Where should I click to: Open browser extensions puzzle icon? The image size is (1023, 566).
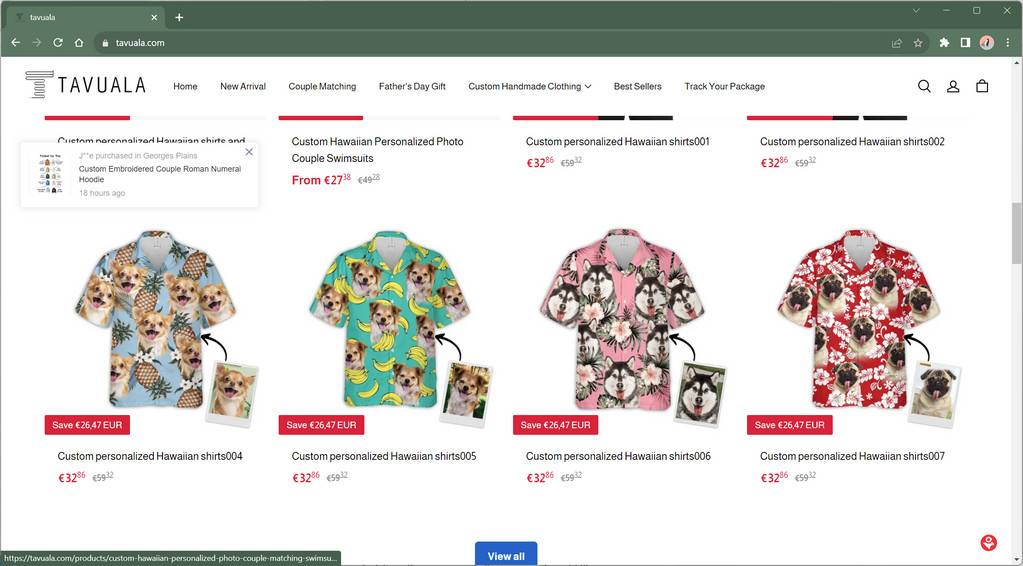944,42
